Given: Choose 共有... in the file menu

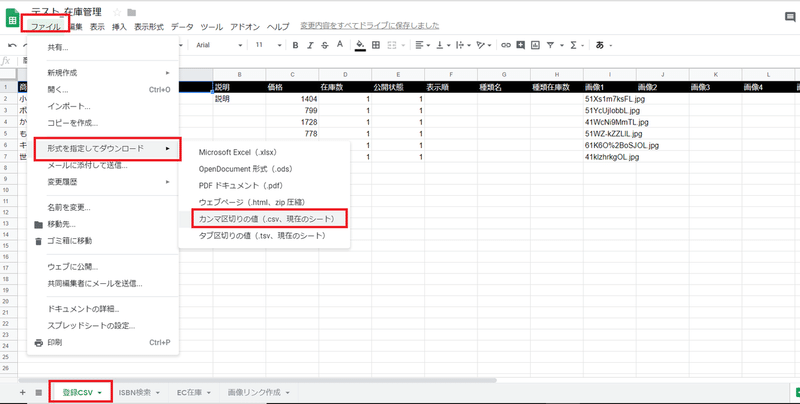Looking at the screenshot, I should (103, 47).
